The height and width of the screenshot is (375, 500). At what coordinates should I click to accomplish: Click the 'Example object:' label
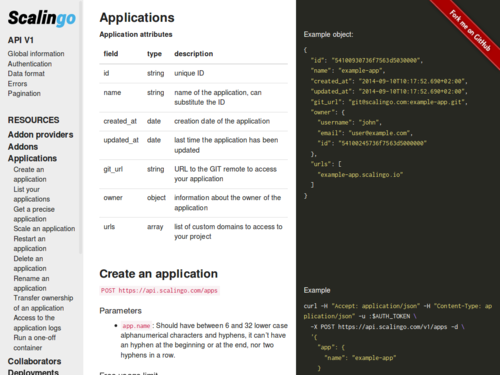click(328, 34)
